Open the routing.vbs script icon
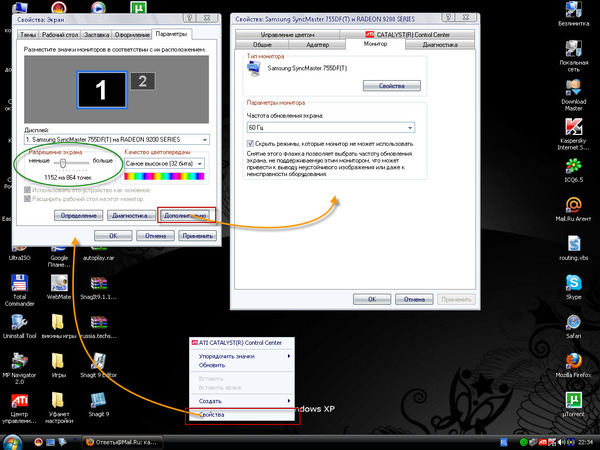 [573, 244]
